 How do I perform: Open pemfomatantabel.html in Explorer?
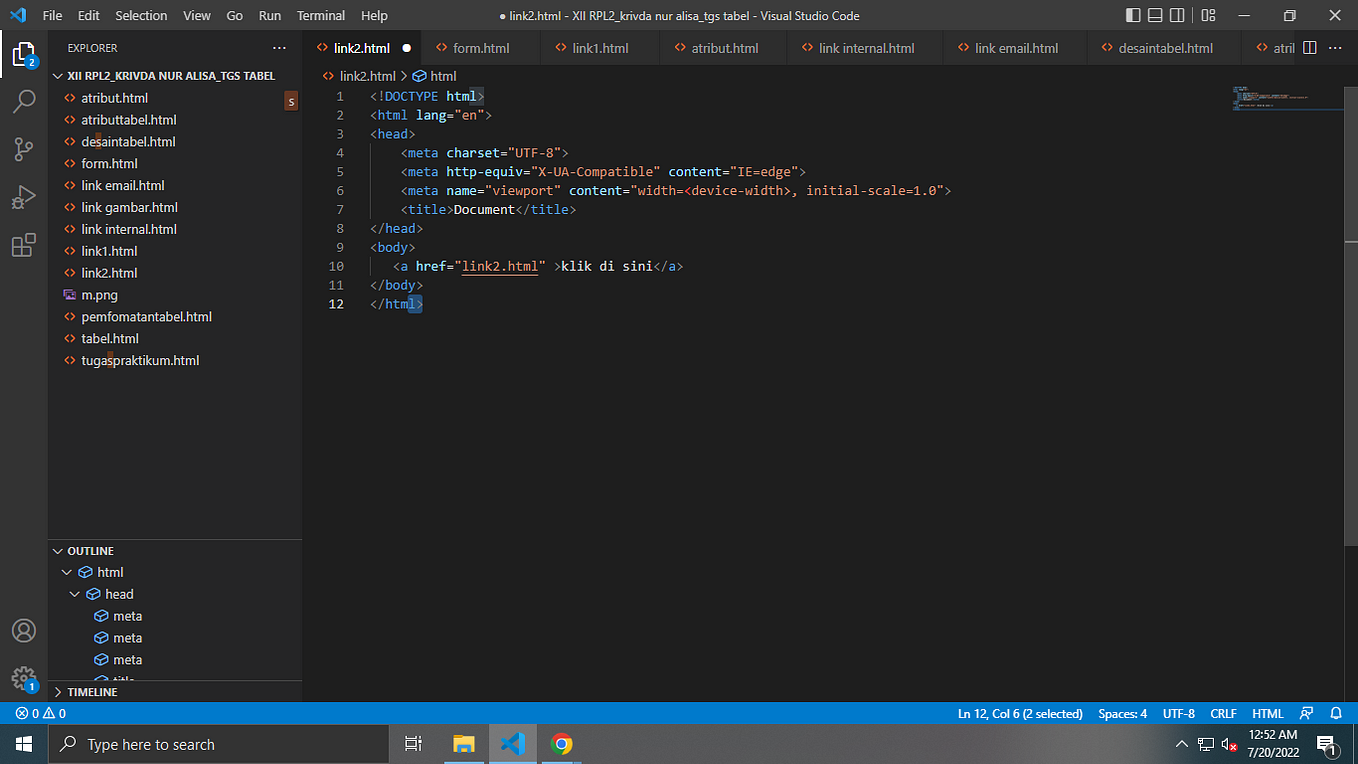[x=175, y=317]
